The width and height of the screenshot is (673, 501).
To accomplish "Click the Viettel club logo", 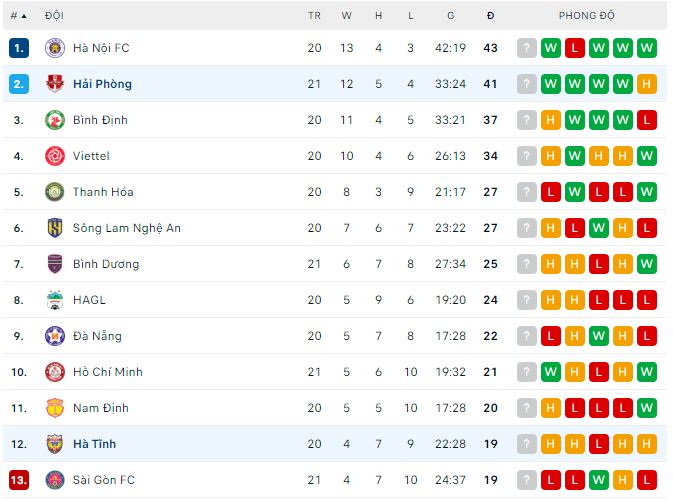I will pos(54,156).
